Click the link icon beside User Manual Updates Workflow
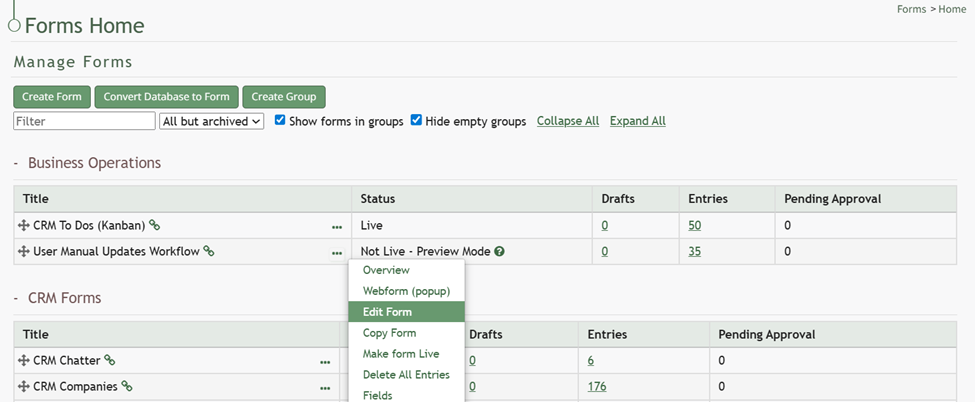The width and height of the screenshot is (975, 402). point(209,252)
